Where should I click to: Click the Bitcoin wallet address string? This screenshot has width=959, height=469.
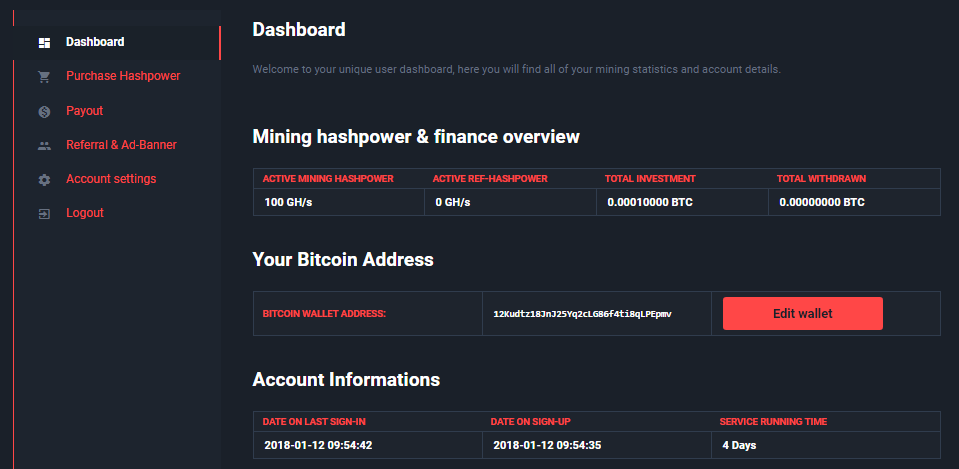point(582,314)
